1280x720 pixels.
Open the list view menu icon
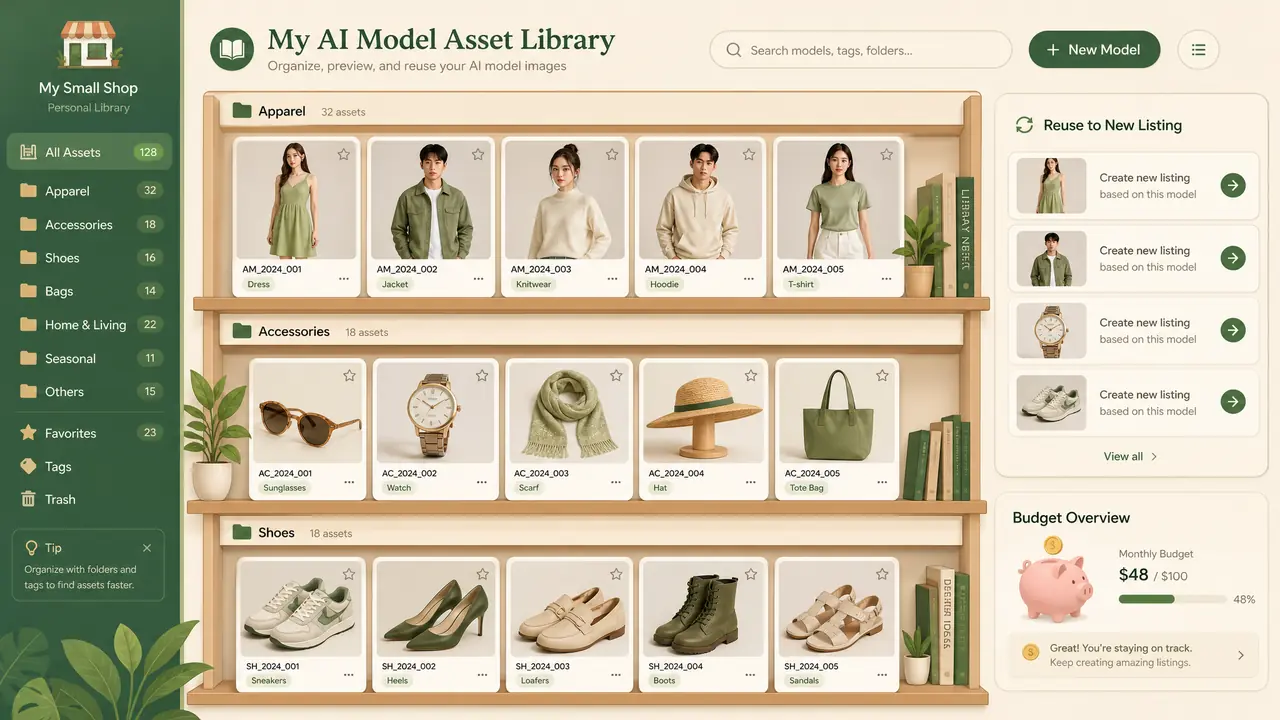point(1198,50)
